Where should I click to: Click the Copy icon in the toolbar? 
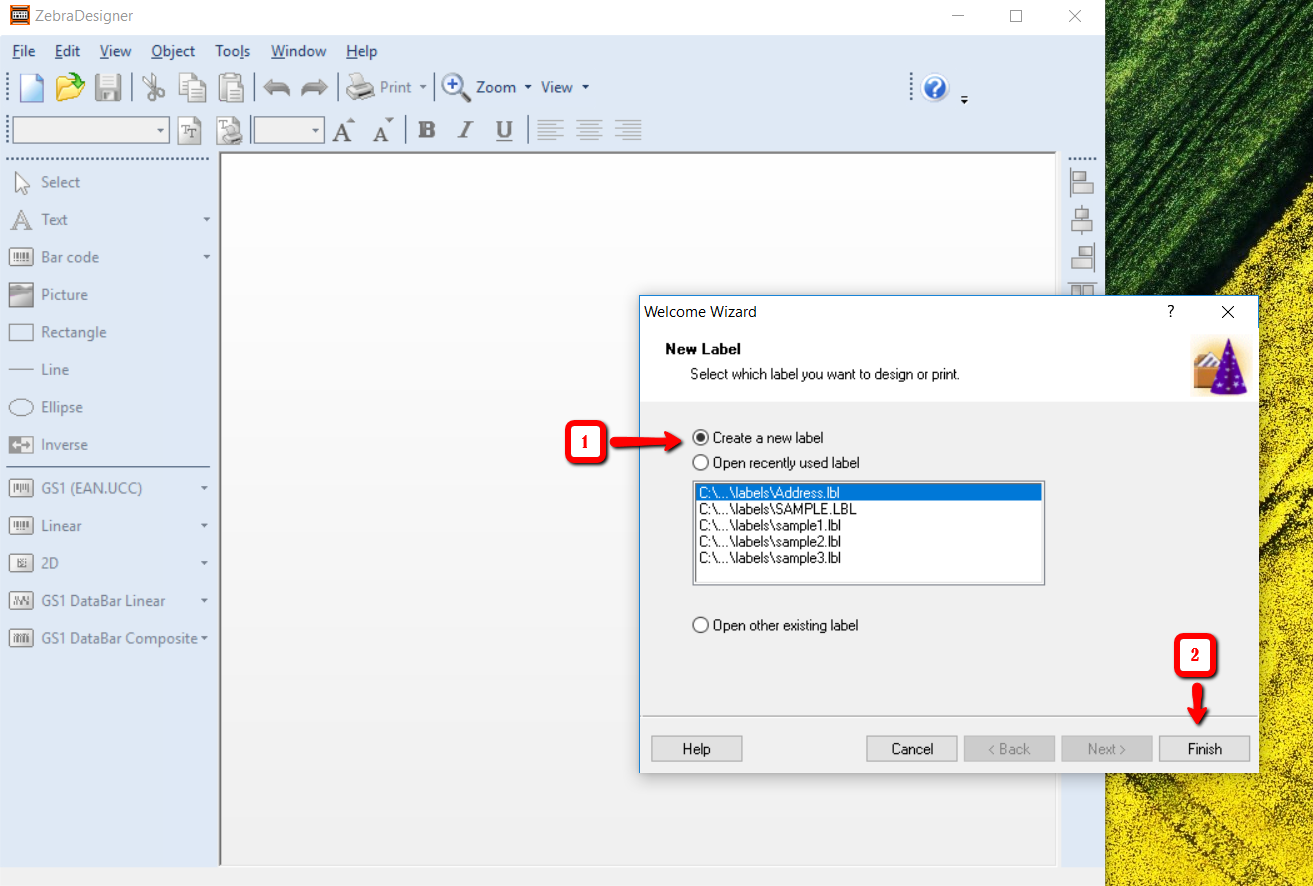click(x=192, y=88)
